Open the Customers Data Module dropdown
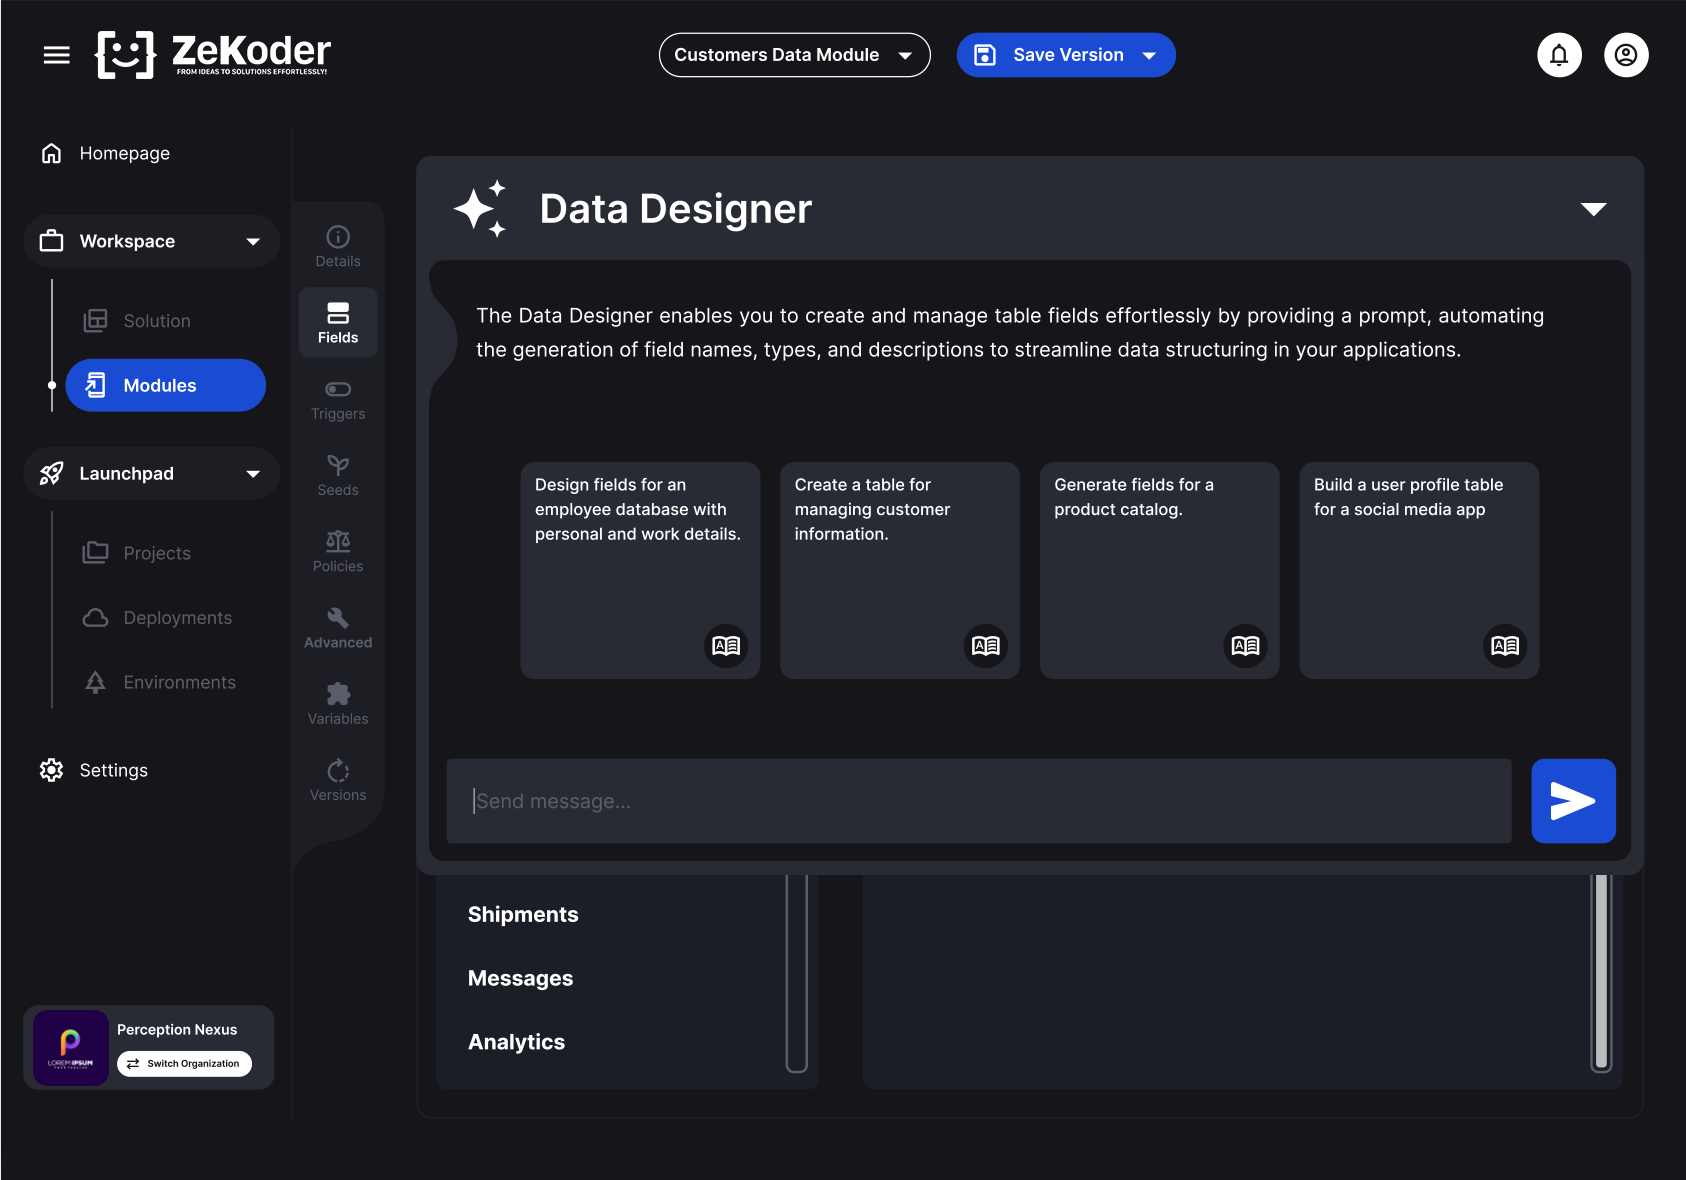 [x=795, y=55]
